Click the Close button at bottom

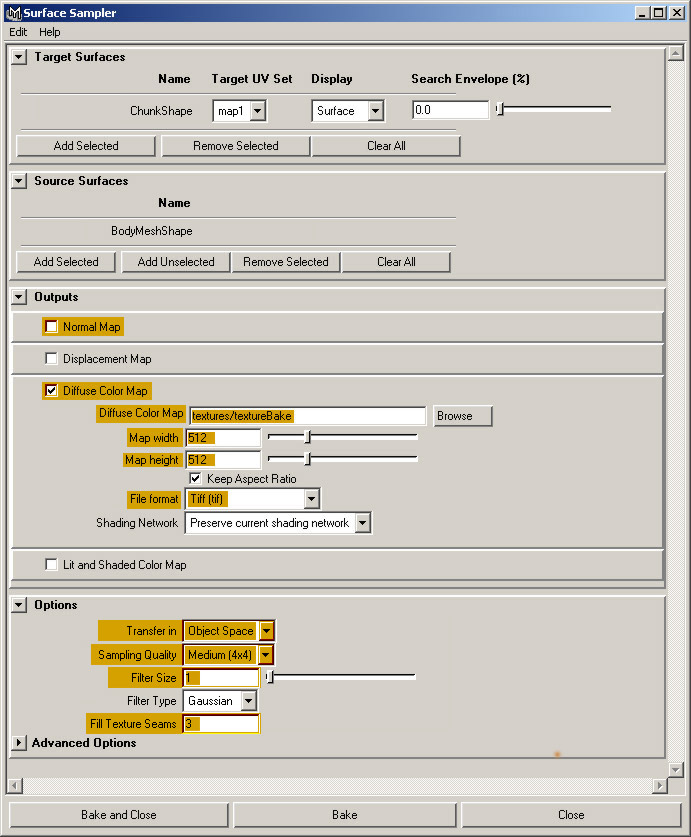click(571, 815)
